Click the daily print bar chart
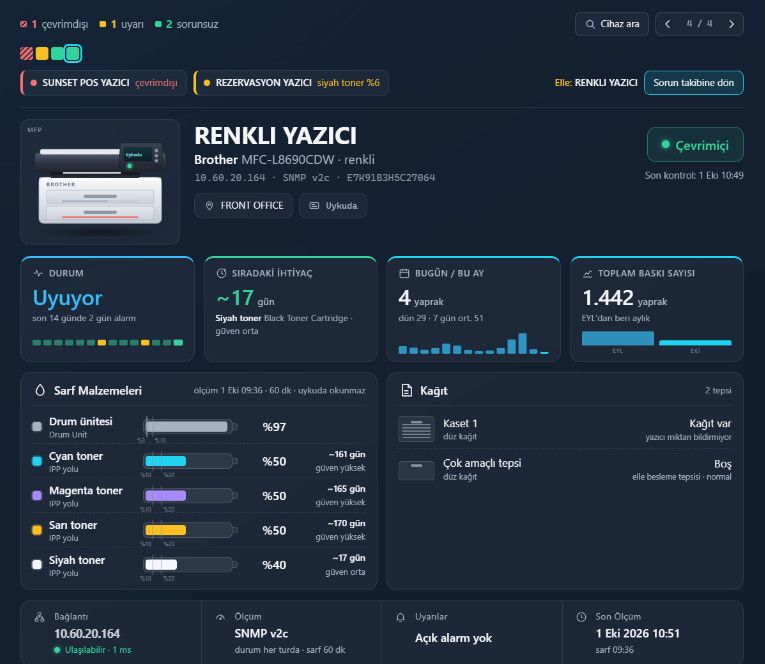This screenshot has width=765, height=664. (474, 343)
